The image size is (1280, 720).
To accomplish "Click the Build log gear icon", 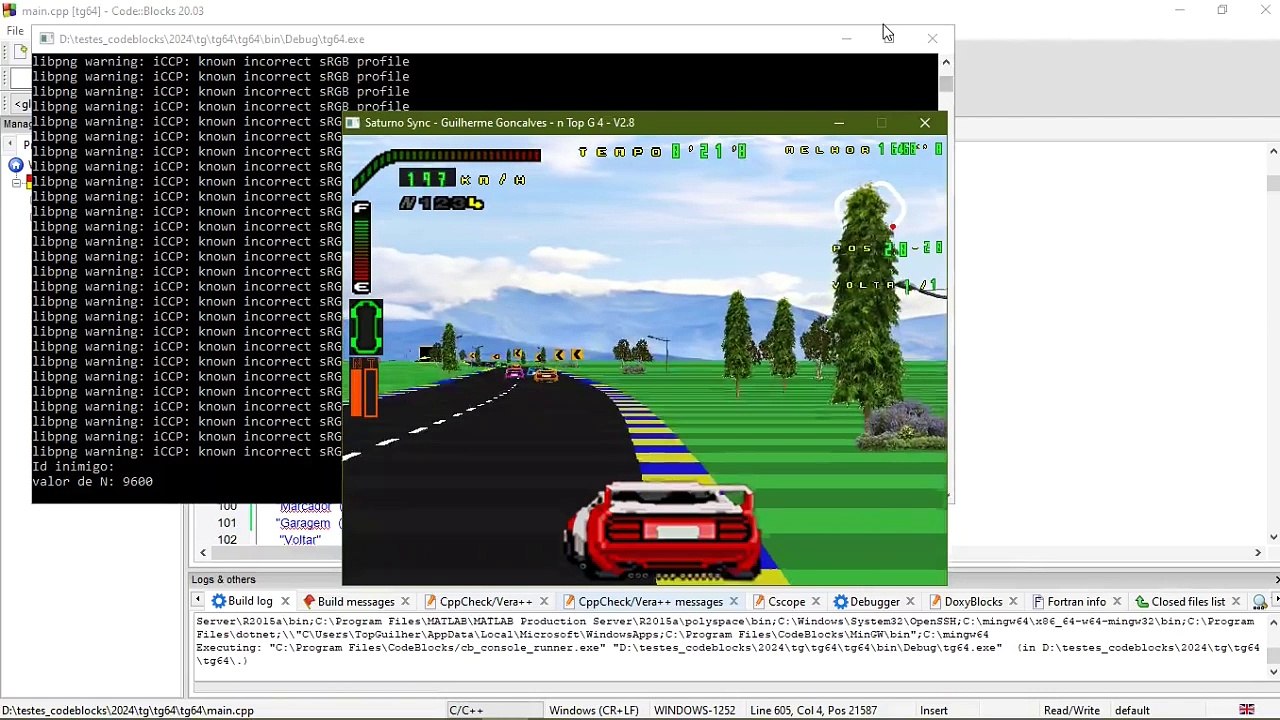I will tap(218, 601).
